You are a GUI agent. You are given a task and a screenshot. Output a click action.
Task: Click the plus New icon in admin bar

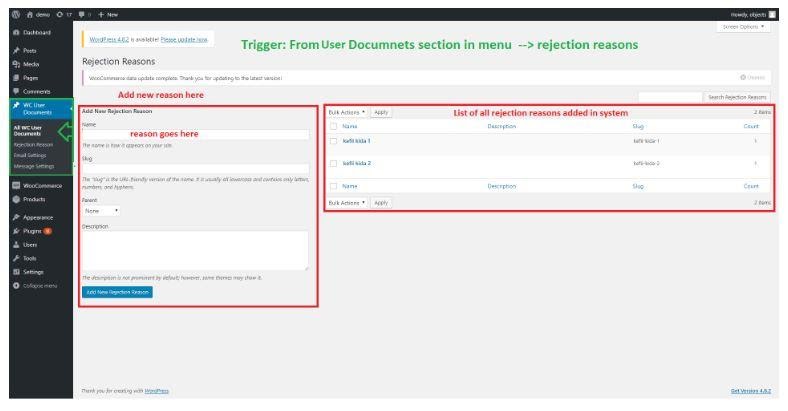(101, 15)
